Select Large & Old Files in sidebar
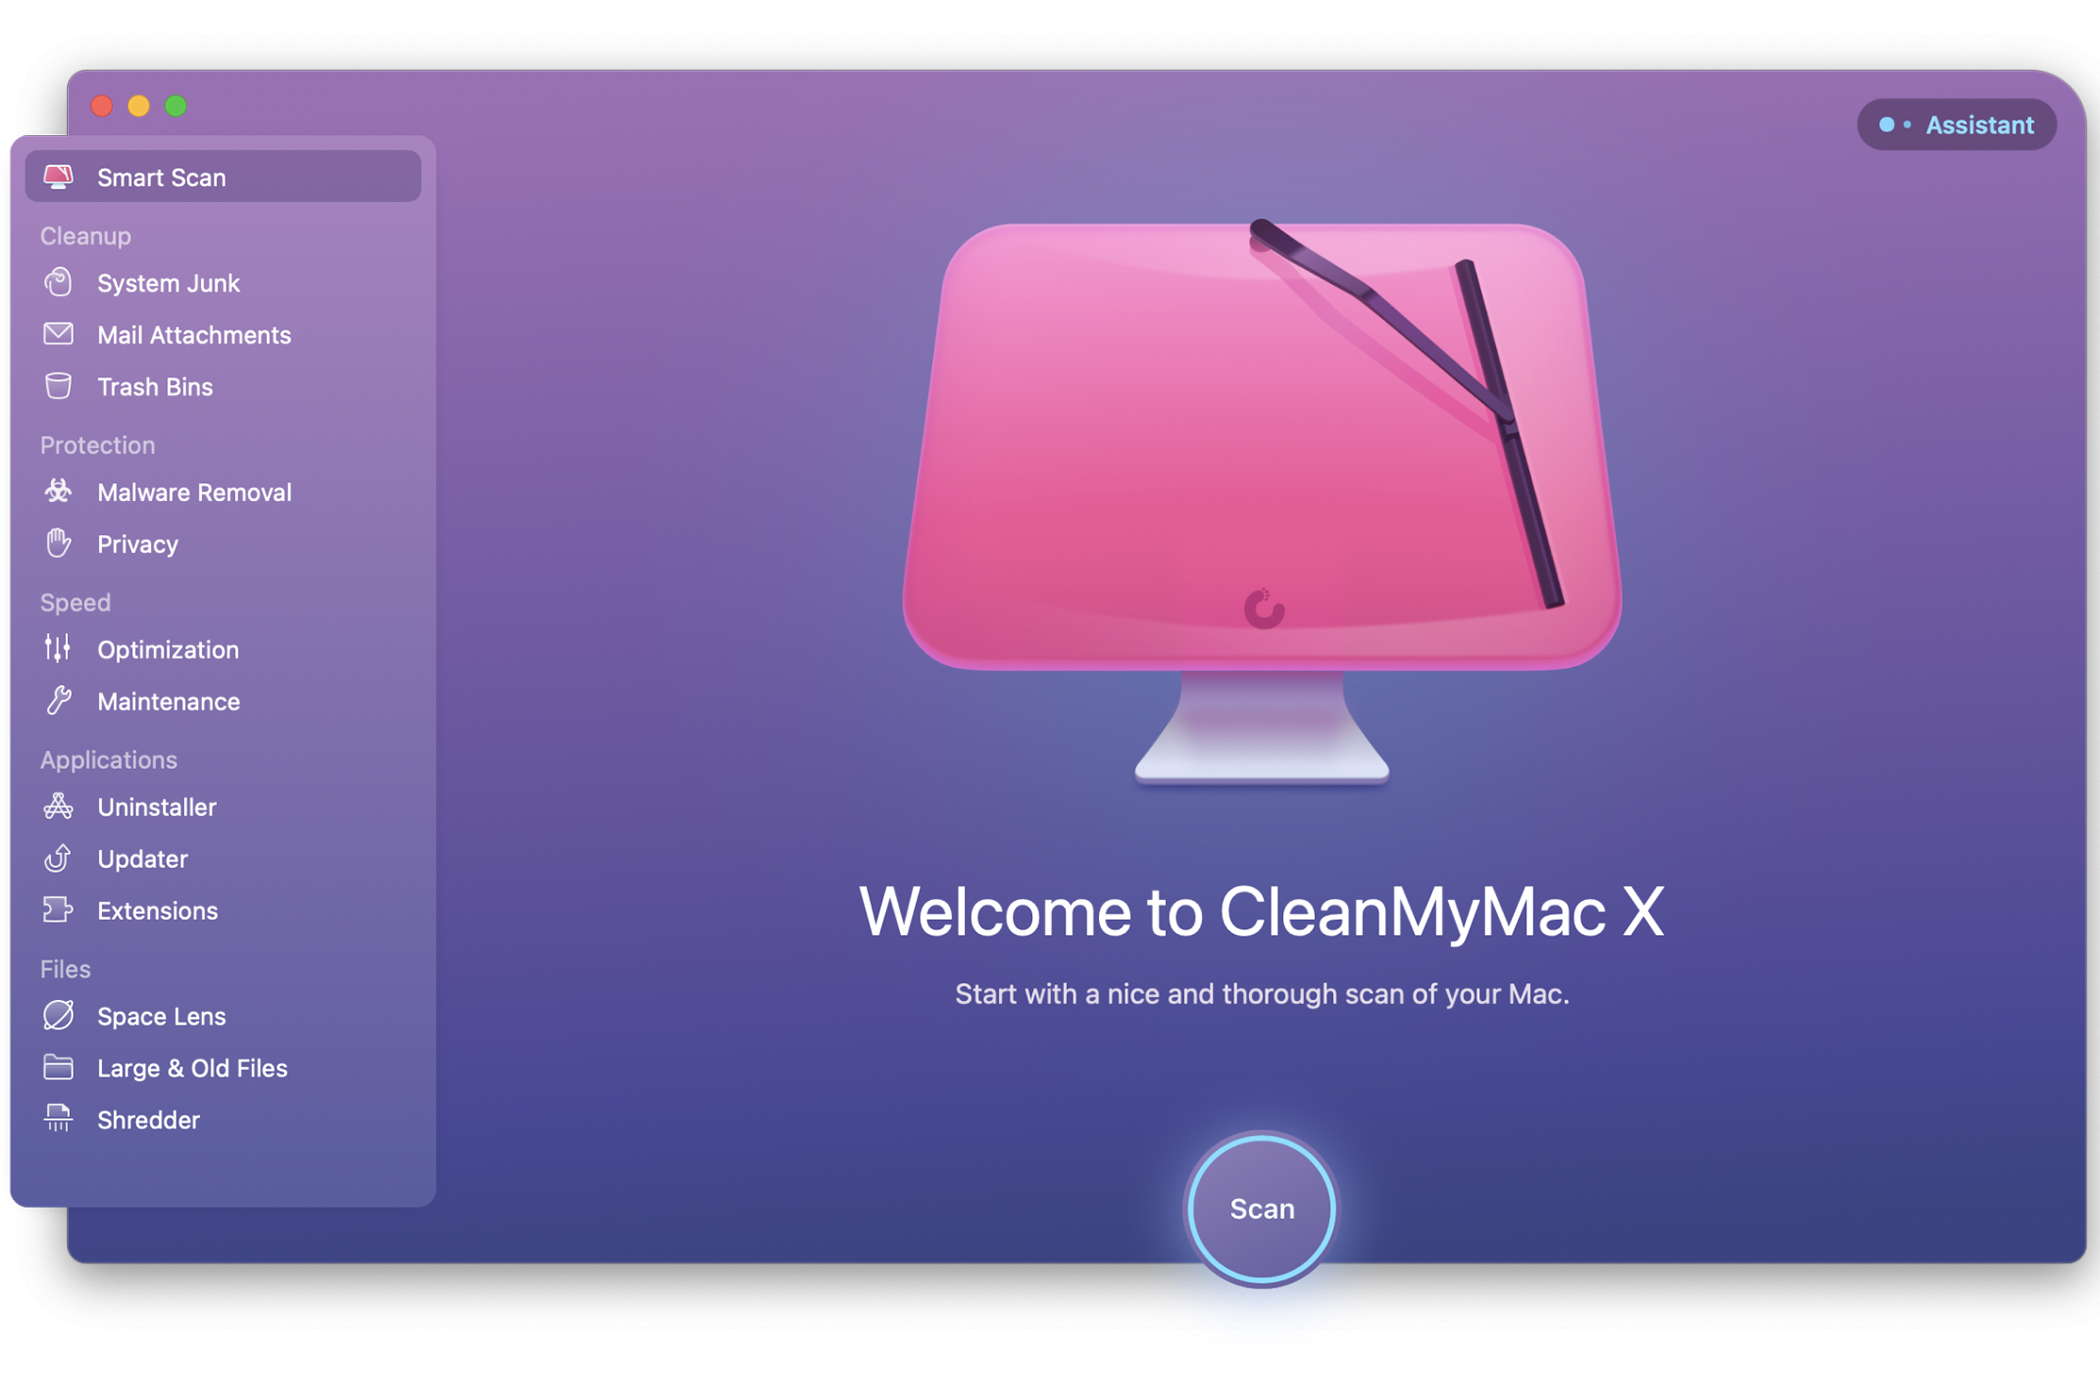 click(192, 1067)
